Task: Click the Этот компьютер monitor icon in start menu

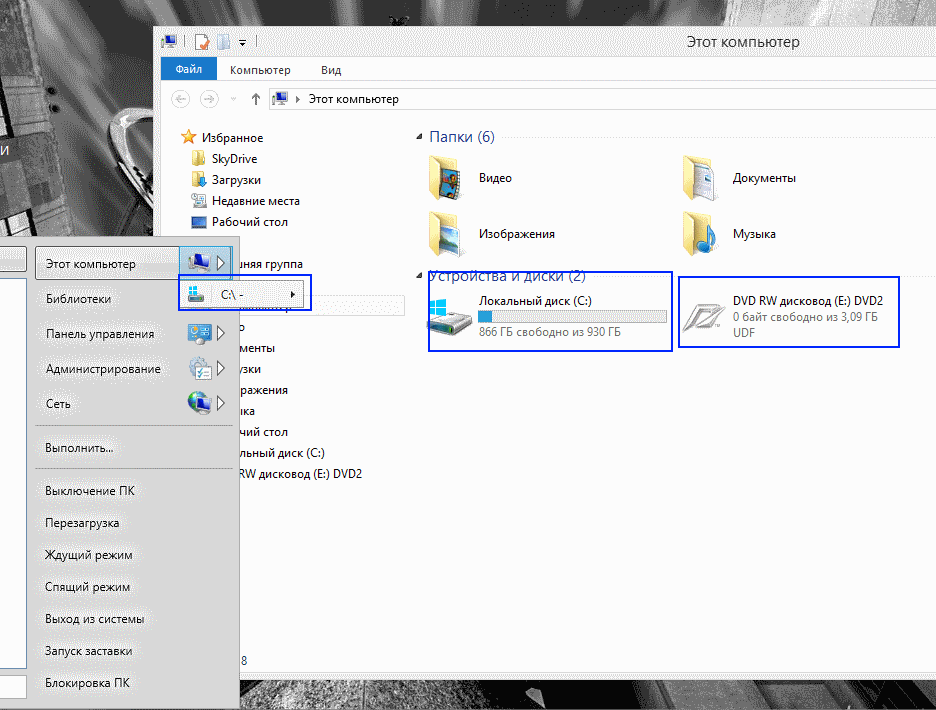Action: (x=199, y=263)
